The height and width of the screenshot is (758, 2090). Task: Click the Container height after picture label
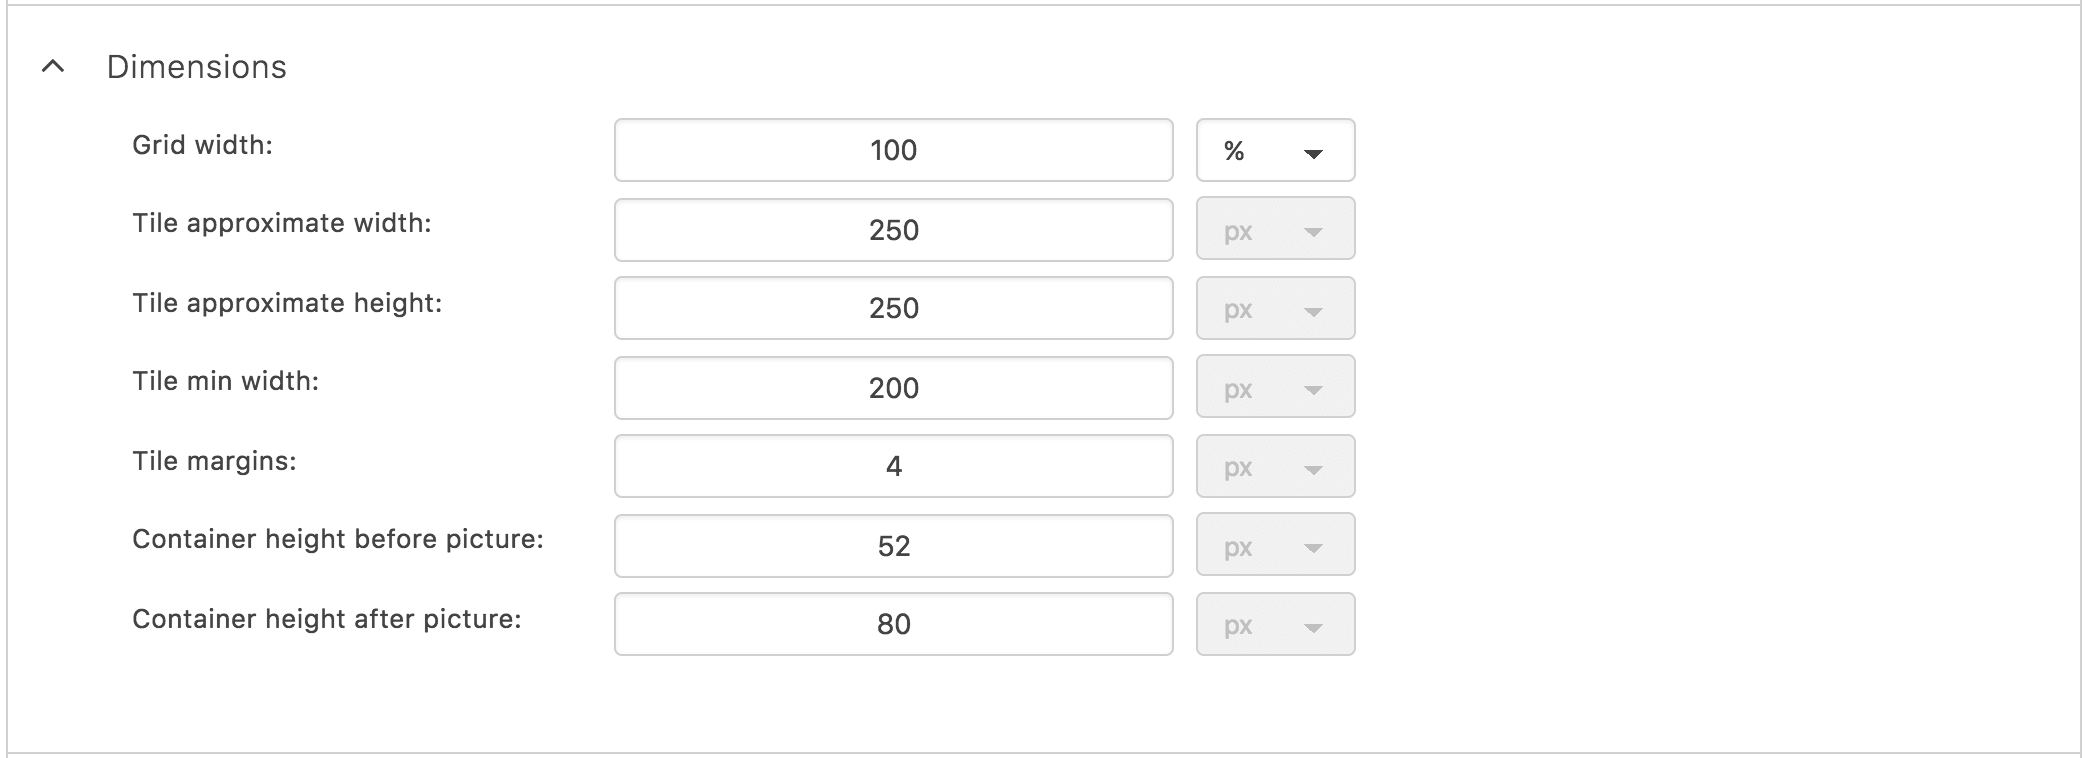click(x=326, y=619)
